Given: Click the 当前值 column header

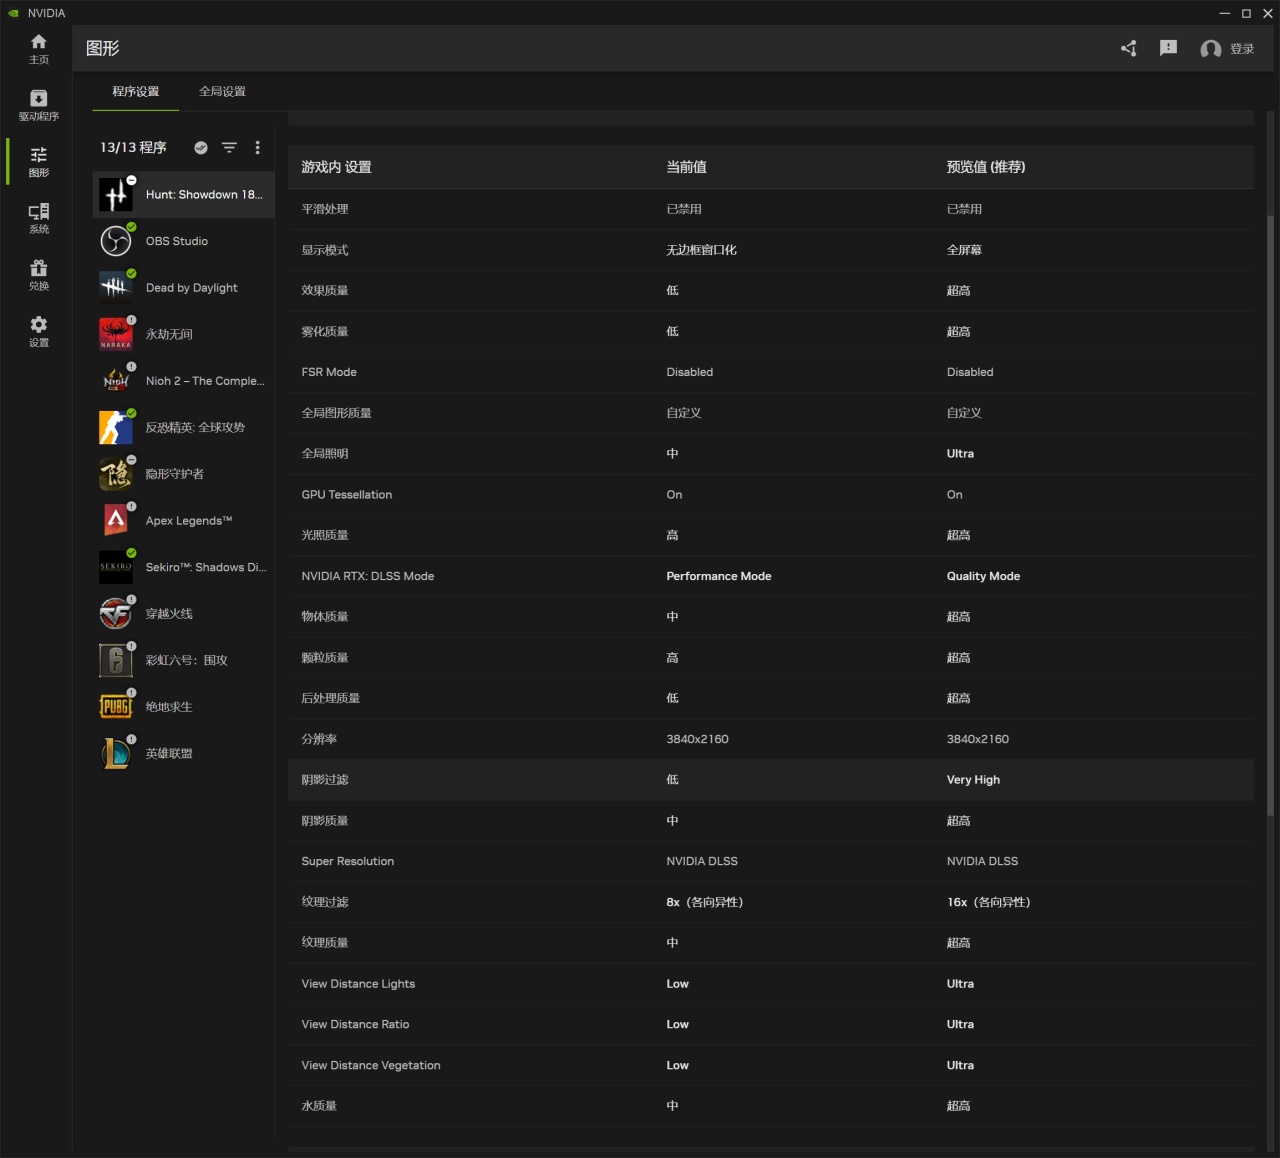Looking at the screenshot, I should click(x=686, y=167).
